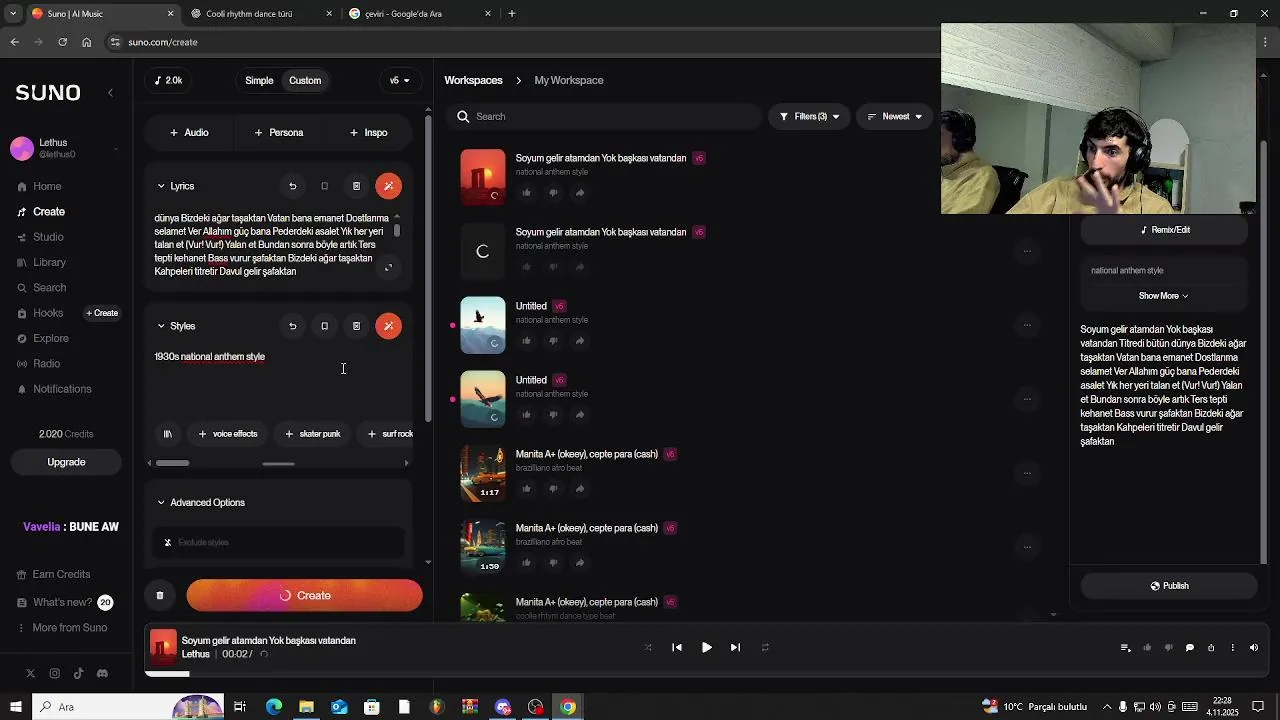Image resolution: width=1280 pixels, height=720 pixels.
Task: Open Explore in the sidebar
Action: pos(50,338)
